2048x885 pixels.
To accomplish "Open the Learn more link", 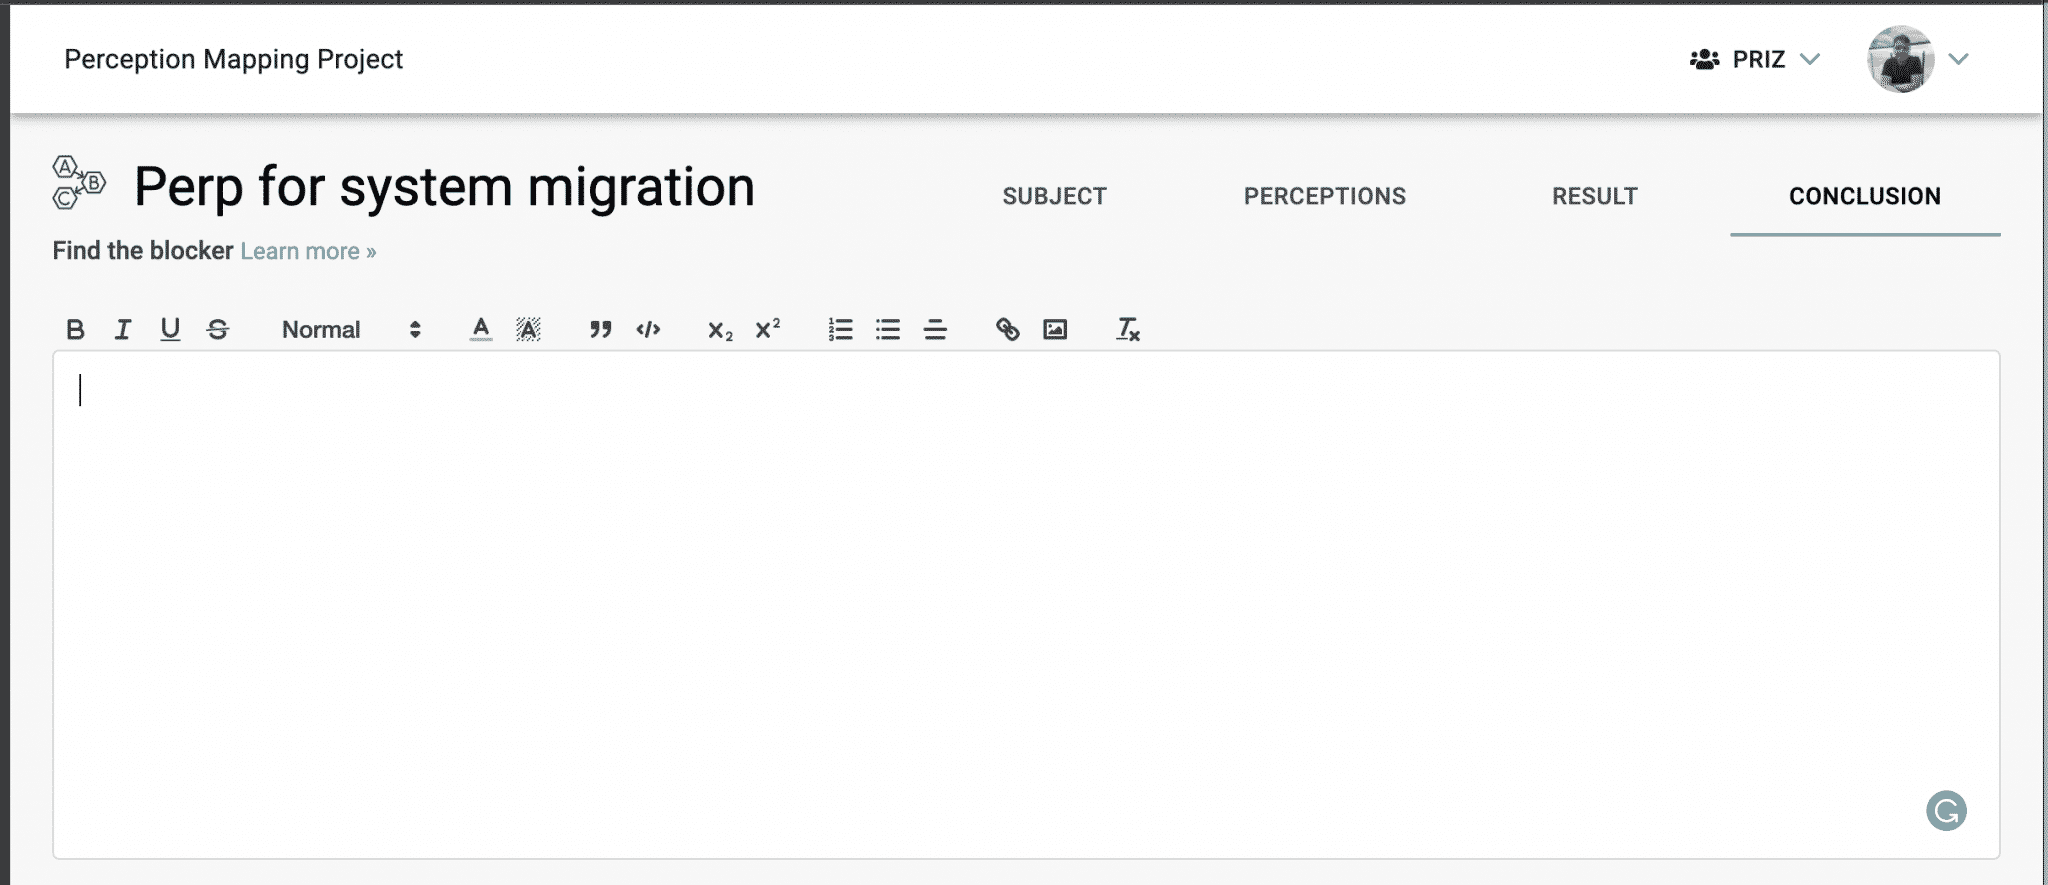I will [x=308, y=251].
